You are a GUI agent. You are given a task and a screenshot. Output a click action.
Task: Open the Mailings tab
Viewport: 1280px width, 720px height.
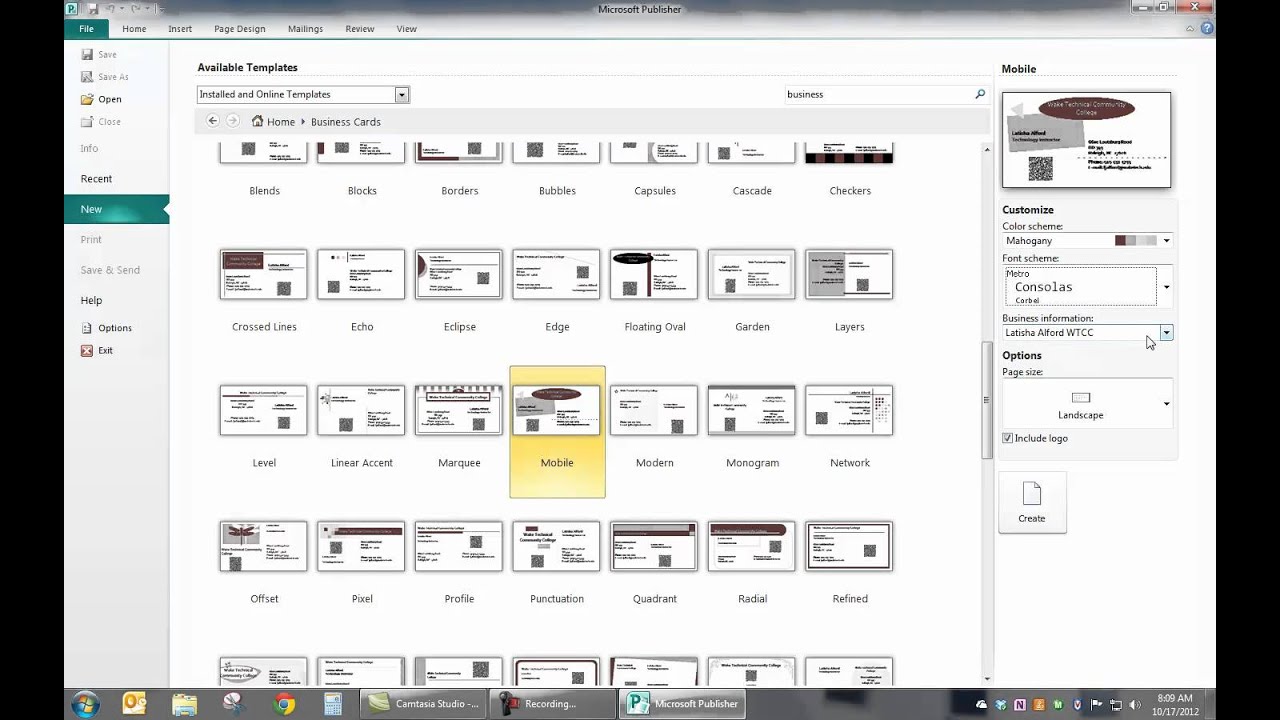pyautogui.click(x=305, y=29)
